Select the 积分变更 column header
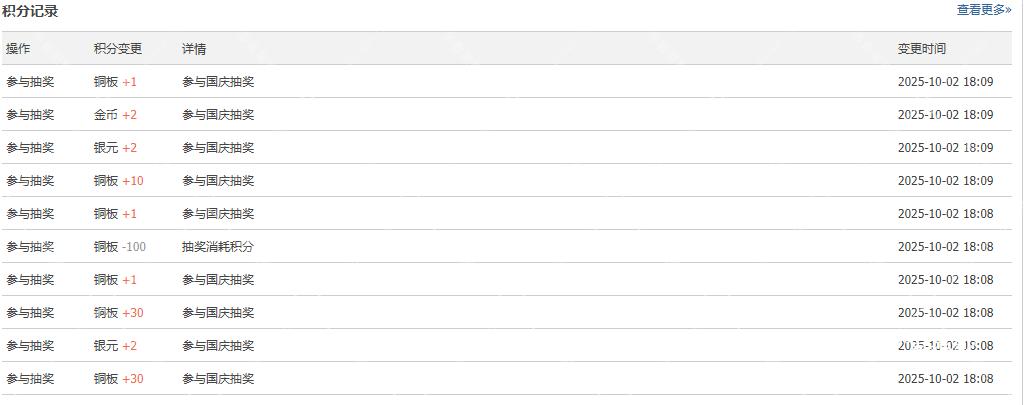 [x=118, y=49]
